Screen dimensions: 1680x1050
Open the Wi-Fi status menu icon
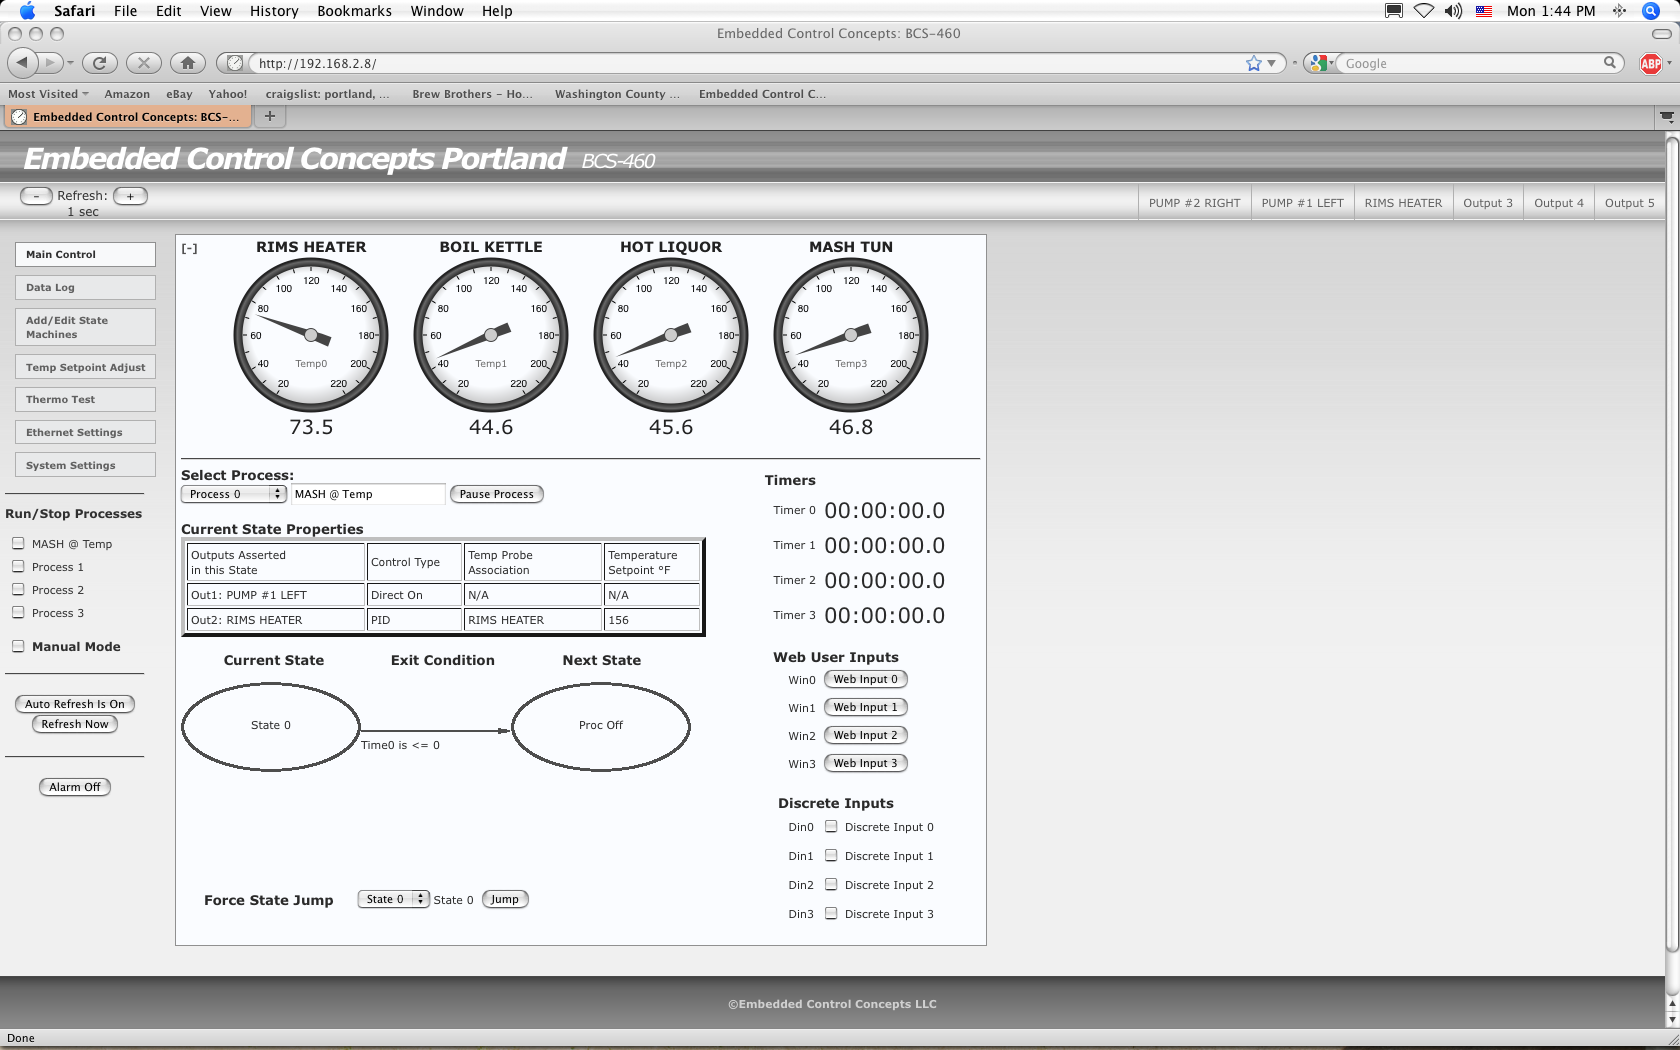click(x=1423, y=11)
